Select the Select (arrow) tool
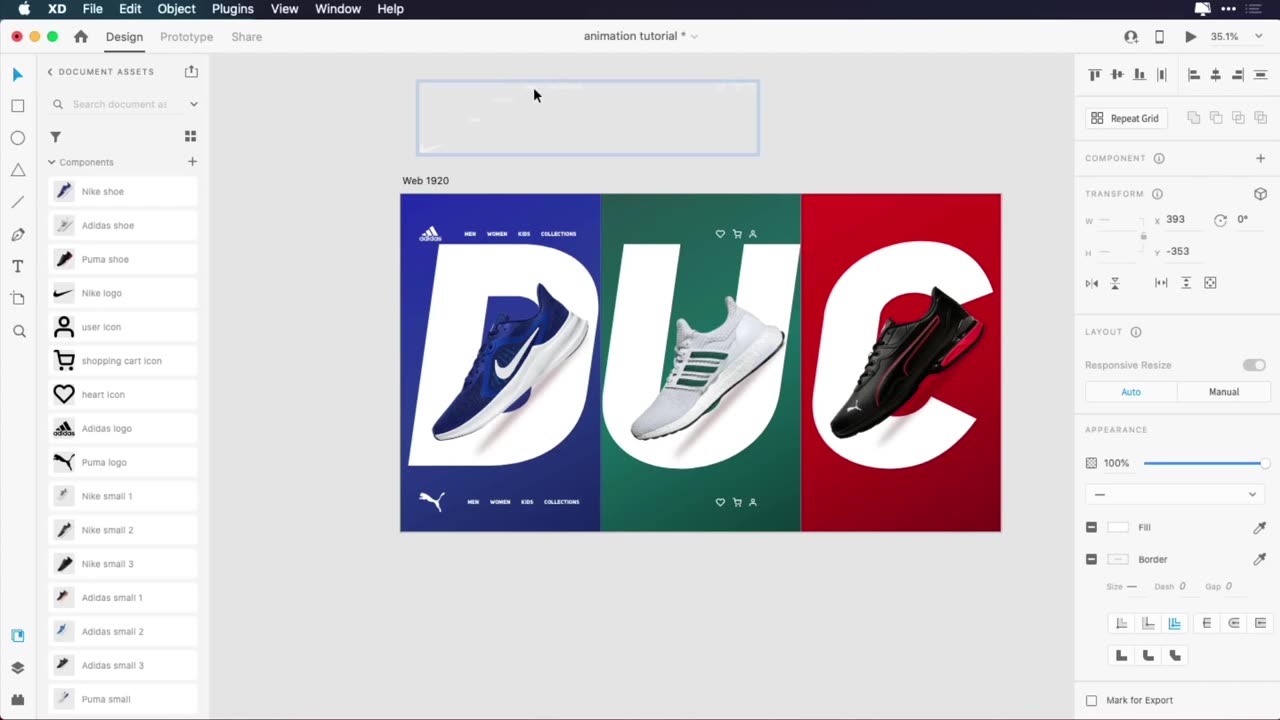1280x720 pixels. [x=17, y=75]
